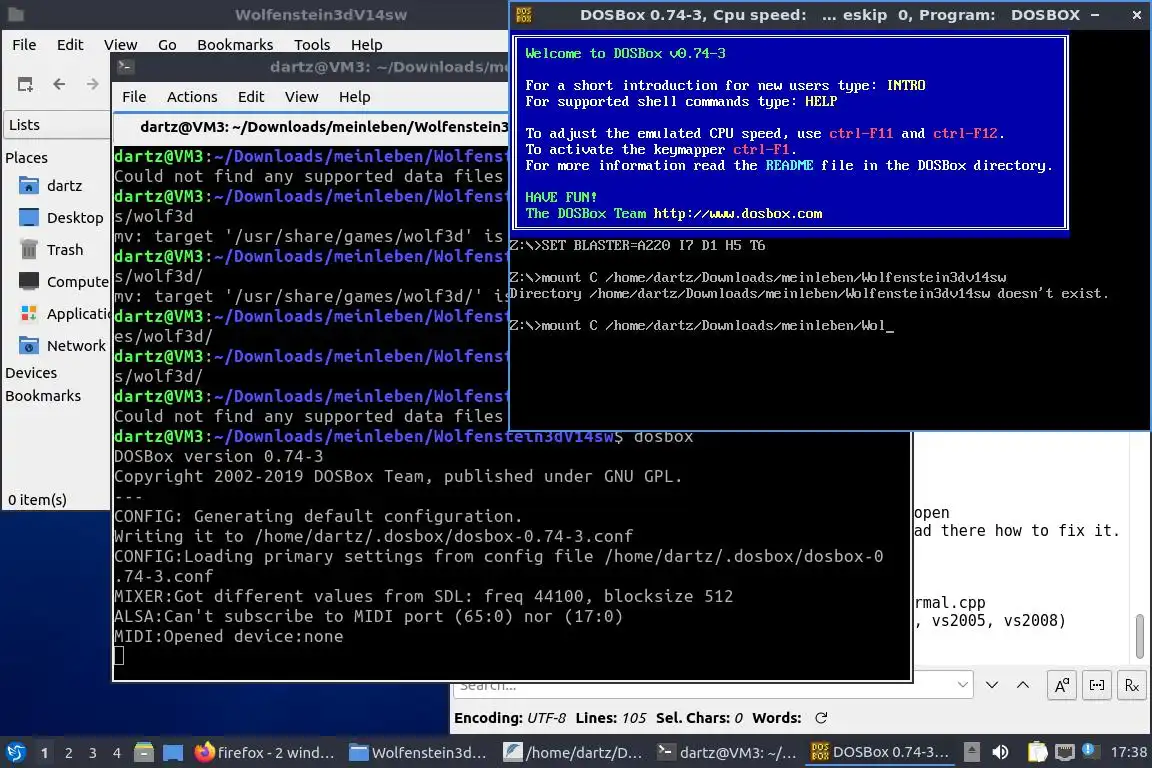The image size is (1152, 768).
Task: Click the DOSBox window title icon
Action: click(x=524, y=15)
